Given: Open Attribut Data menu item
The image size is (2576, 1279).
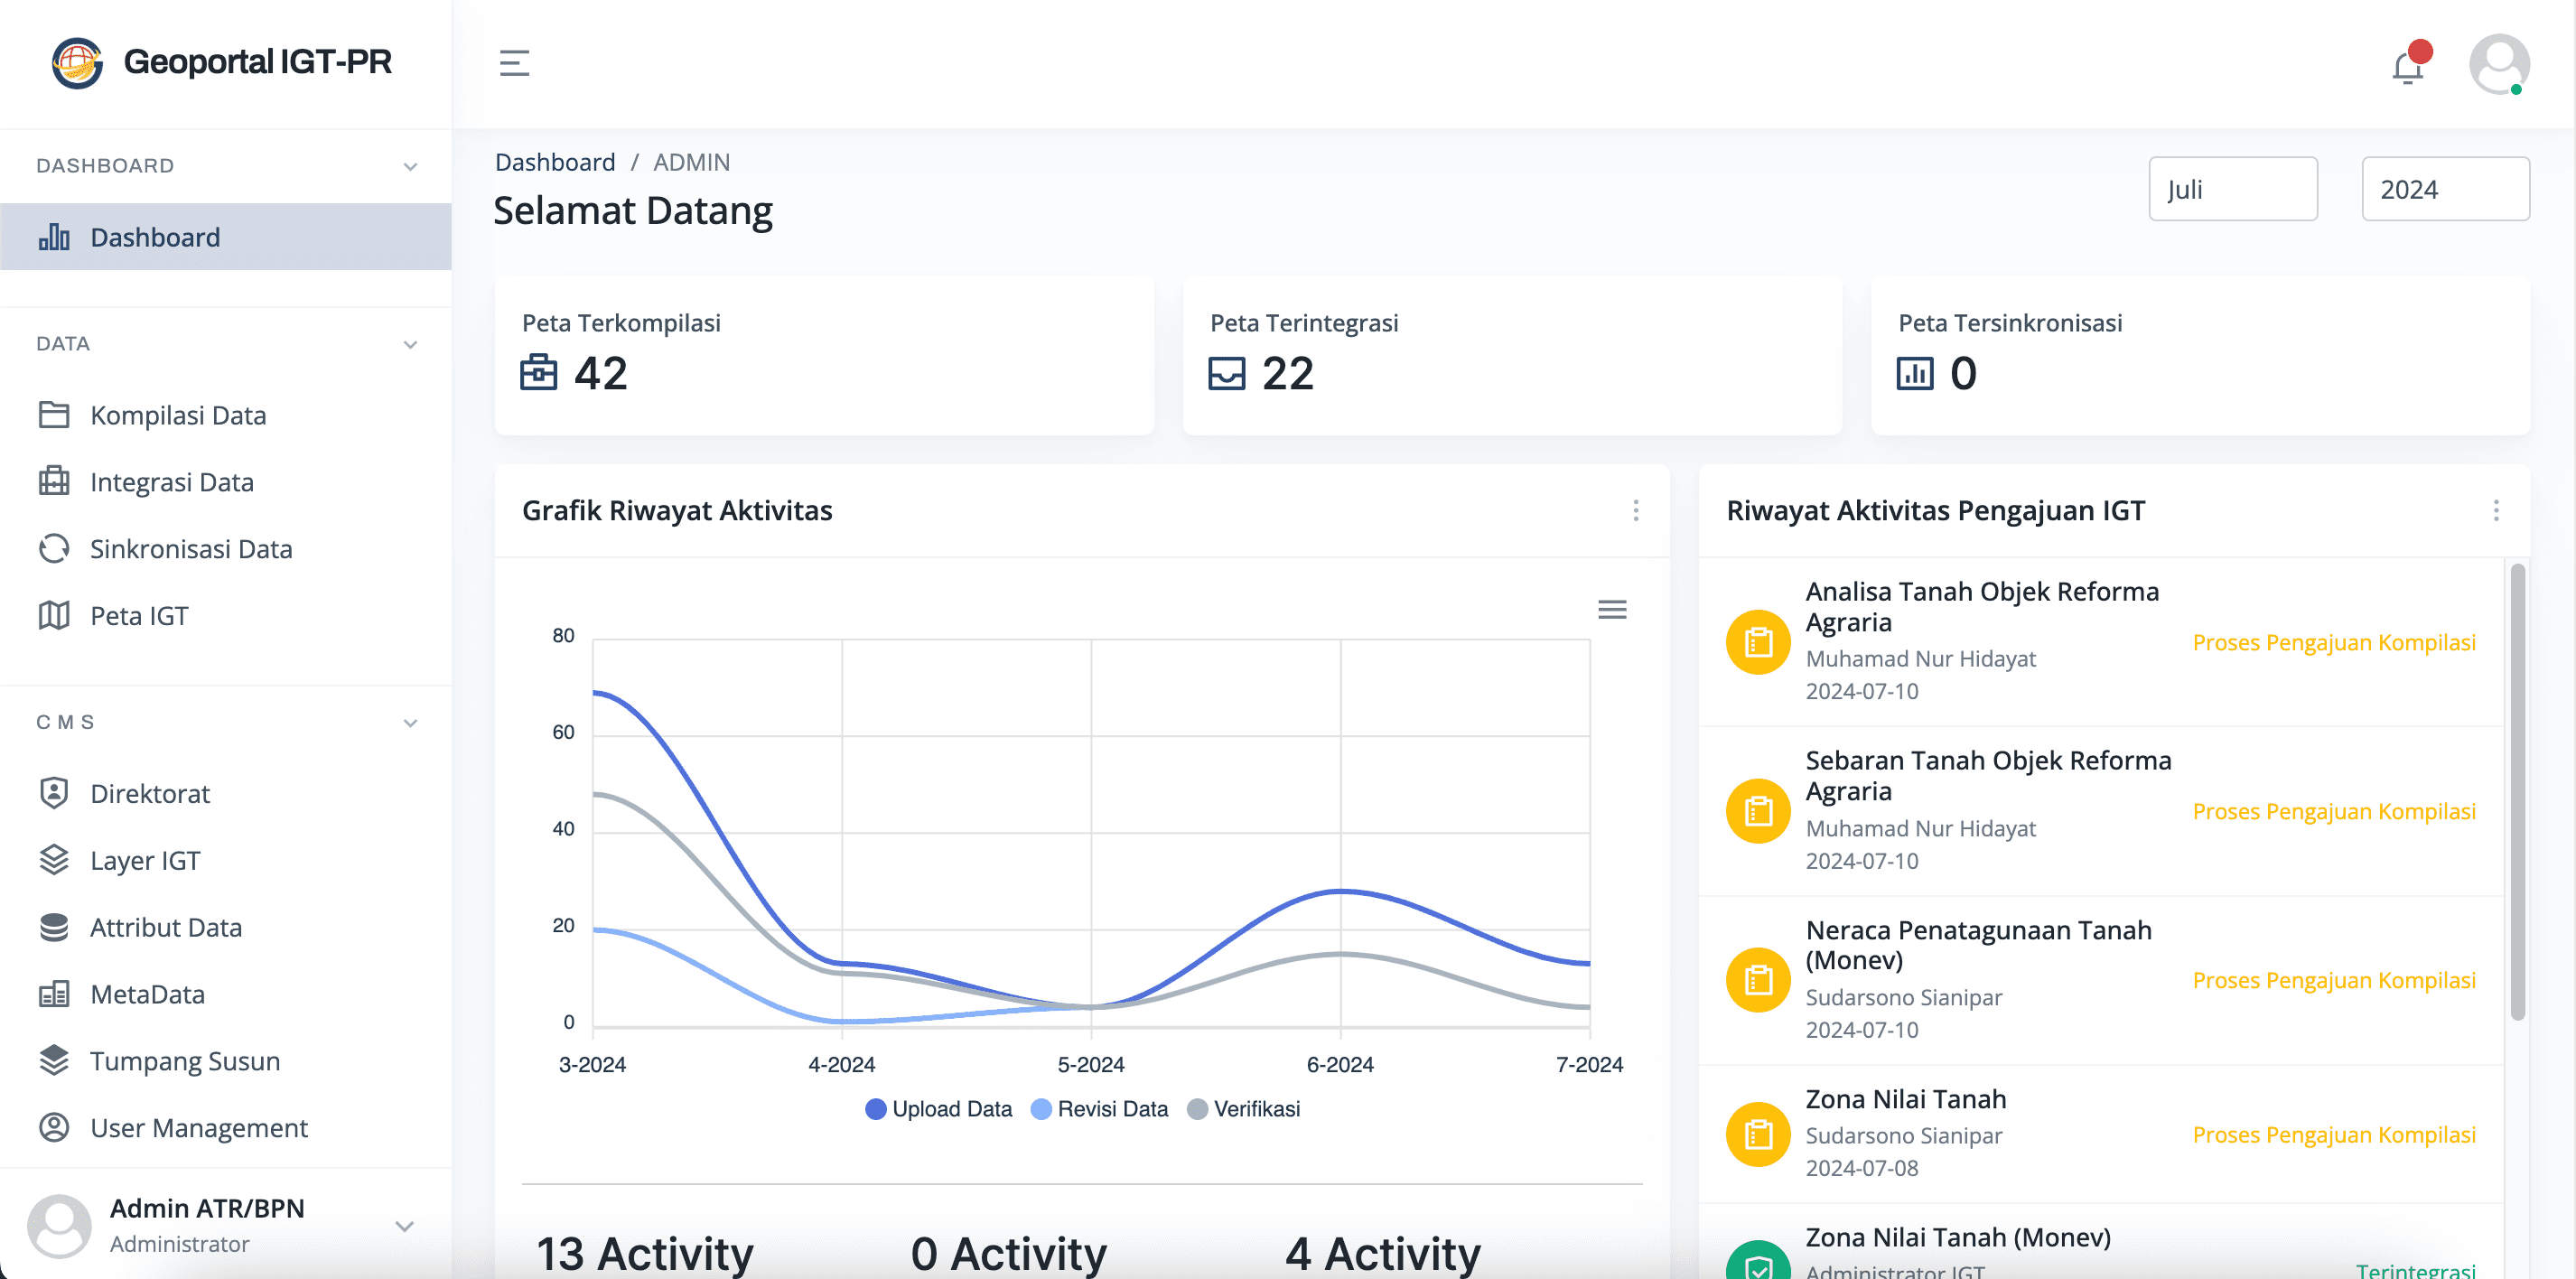Looking at the screenshot, I should click(226, 927).
